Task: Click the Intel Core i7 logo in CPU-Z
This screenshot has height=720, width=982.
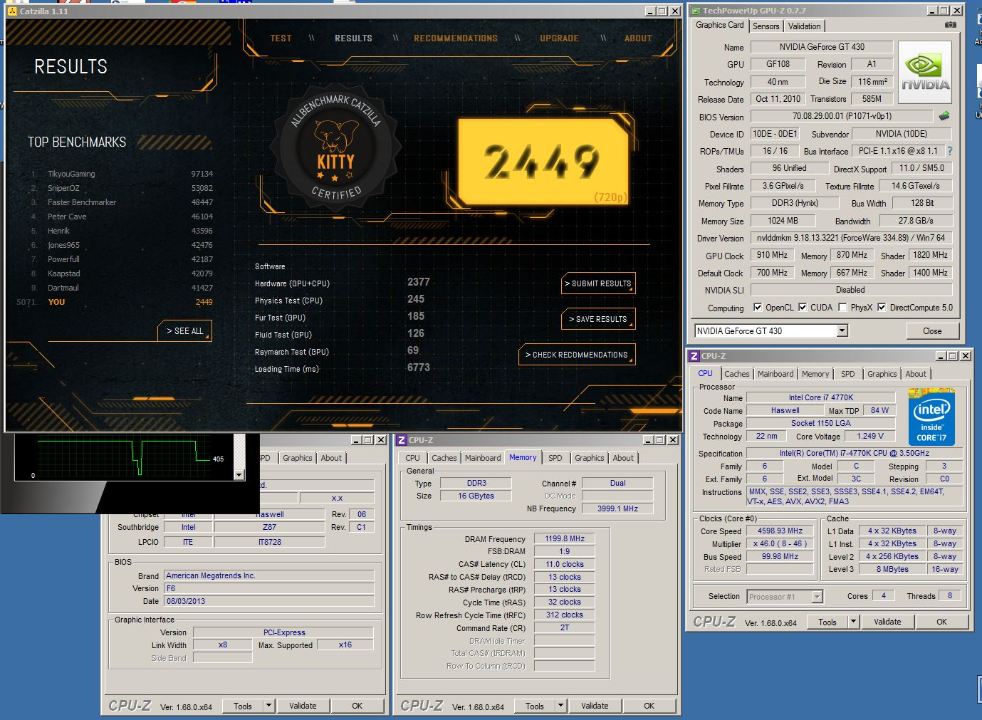Action: tap(931, 417)
